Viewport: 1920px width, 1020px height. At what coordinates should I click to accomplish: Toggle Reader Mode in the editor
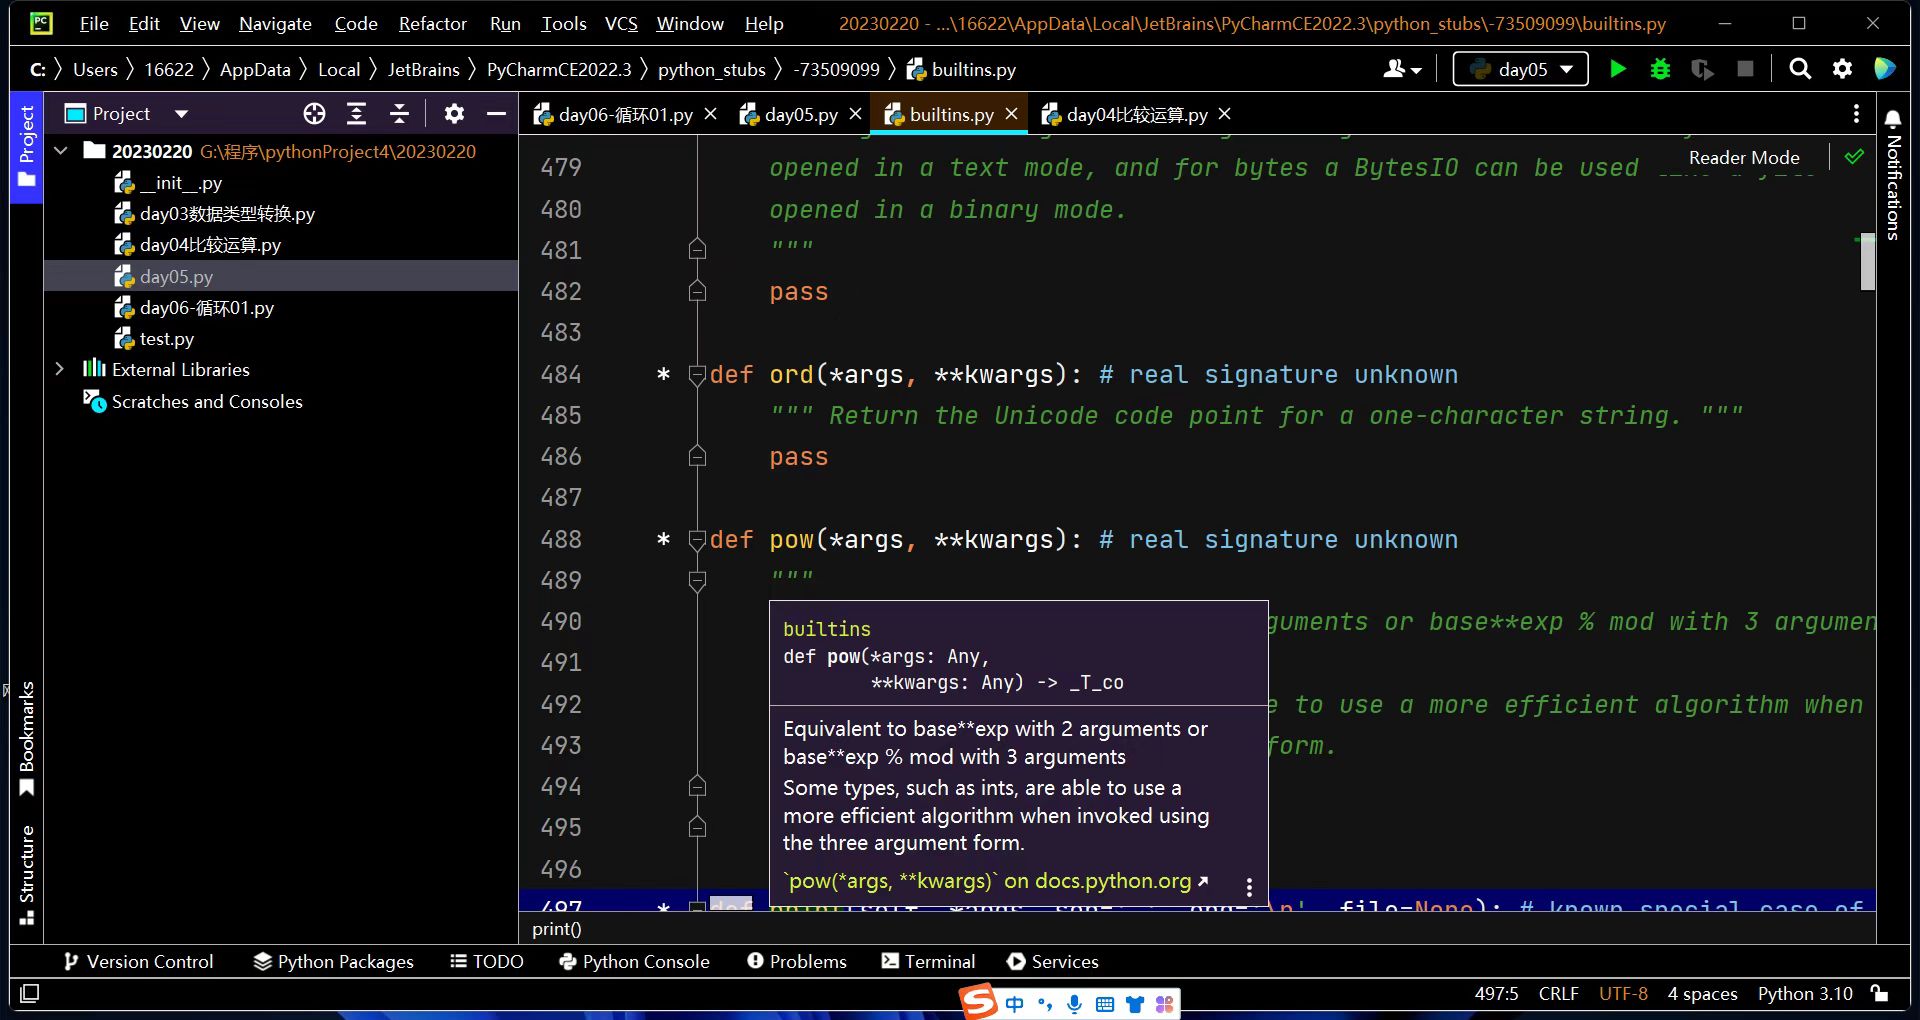point(1743,158)
